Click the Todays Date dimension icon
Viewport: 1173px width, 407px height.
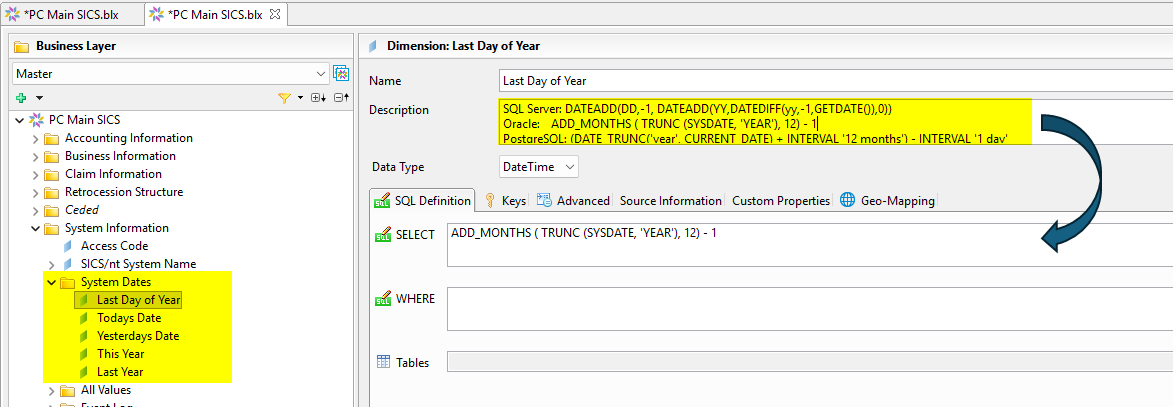pos(84,318)
